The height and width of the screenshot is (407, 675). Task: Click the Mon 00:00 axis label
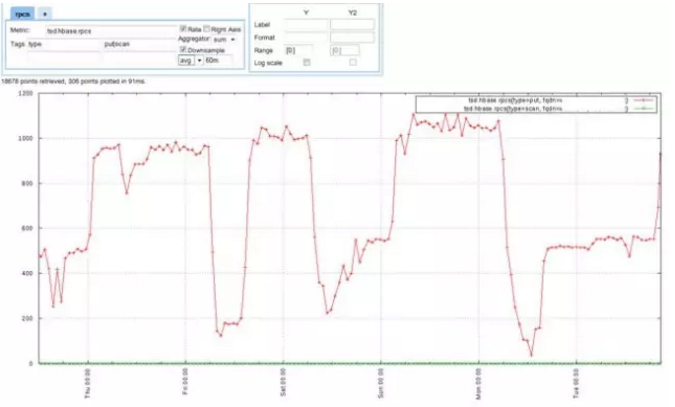point(478,384)
